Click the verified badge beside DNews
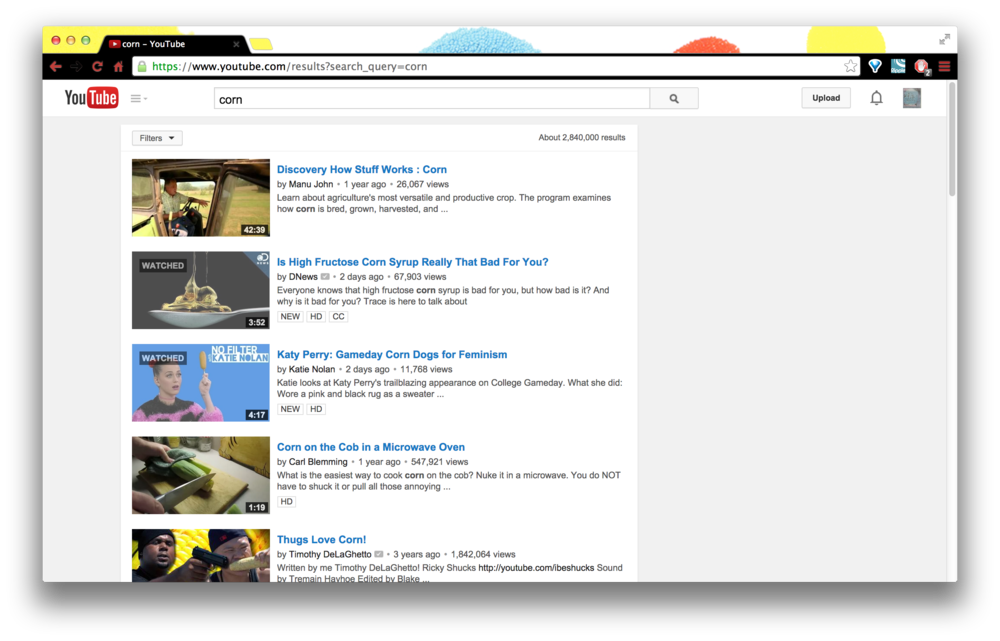1000x641 pixels. pyautogui.click(x=325, y=277)
